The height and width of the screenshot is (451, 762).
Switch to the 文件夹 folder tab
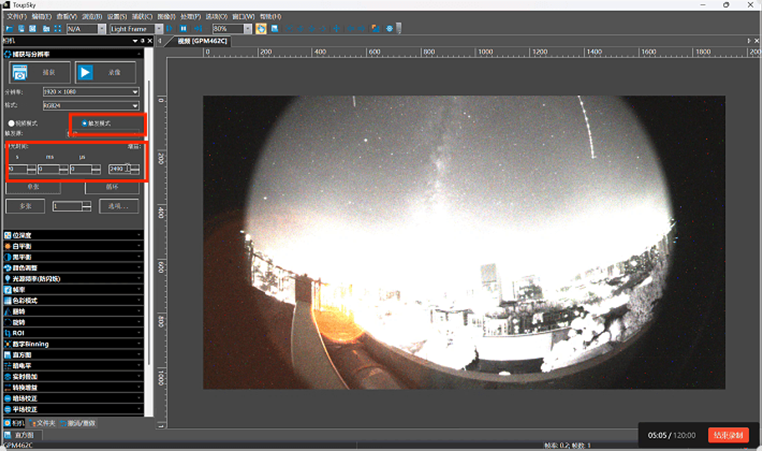pos(43,423)
